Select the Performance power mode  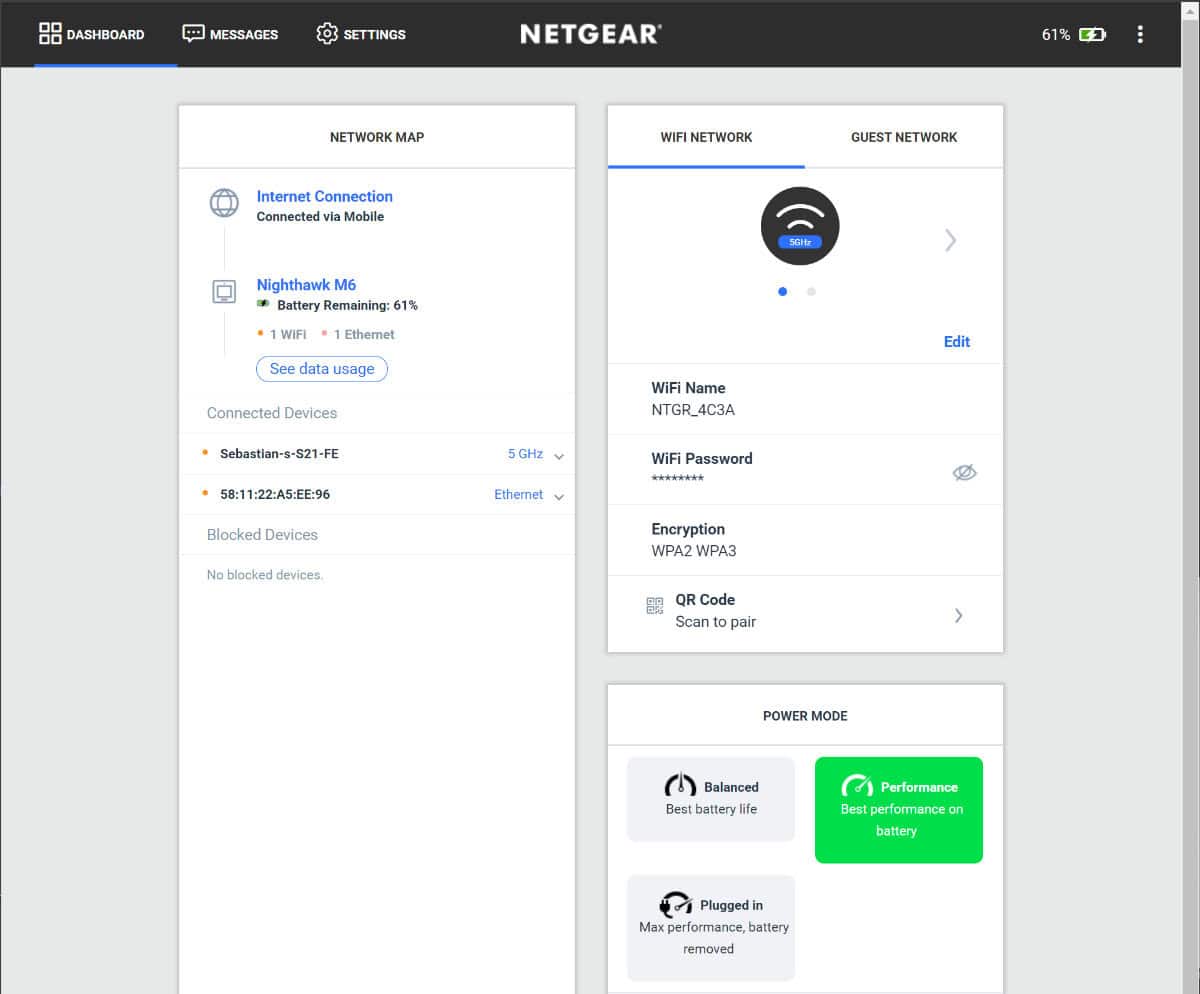[x=899, y=810]
